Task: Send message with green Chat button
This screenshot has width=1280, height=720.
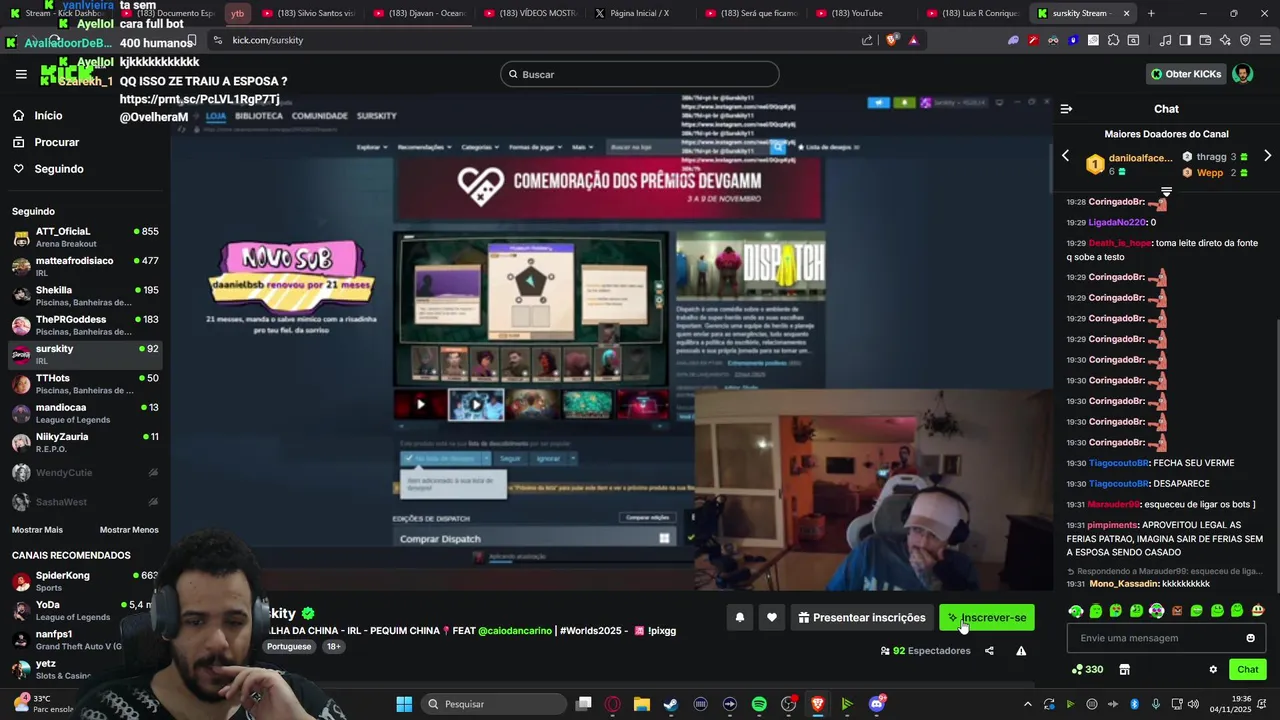Action: [x=1248, y=669]
